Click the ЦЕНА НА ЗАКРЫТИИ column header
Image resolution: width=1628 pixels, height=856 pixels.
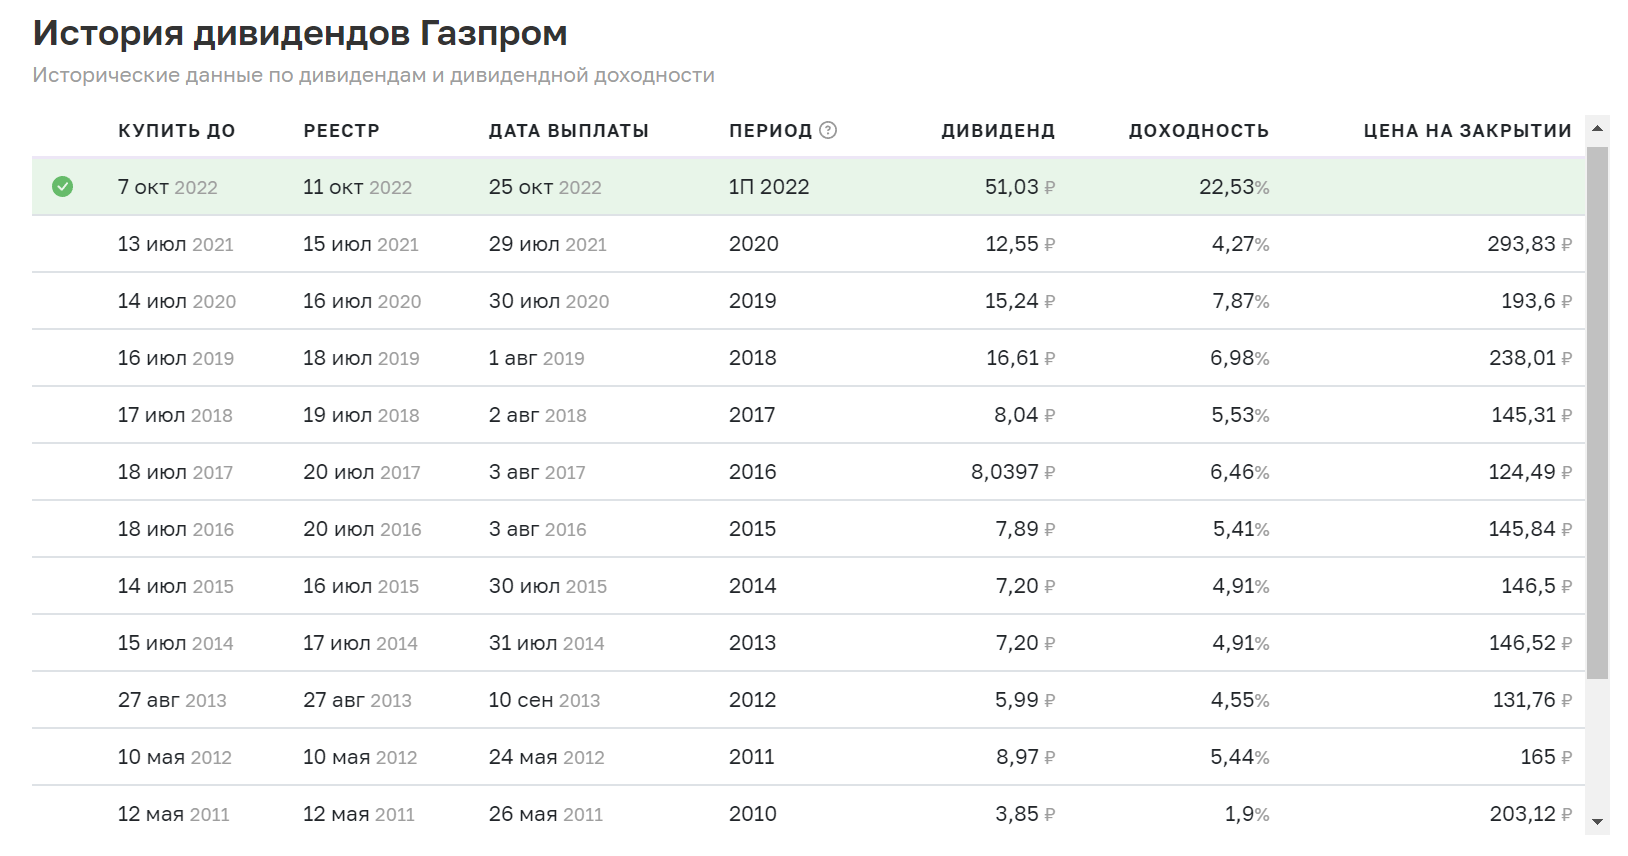coord(1468,131)
